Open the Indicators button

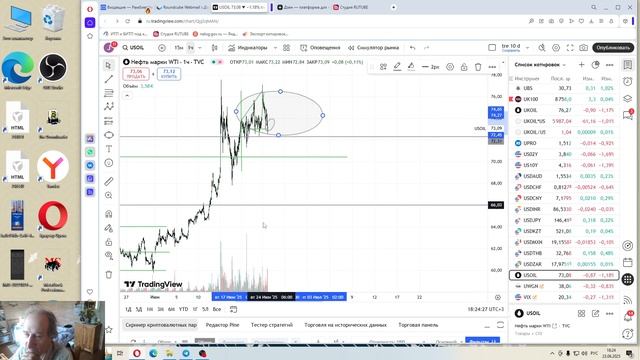(248, 48)
